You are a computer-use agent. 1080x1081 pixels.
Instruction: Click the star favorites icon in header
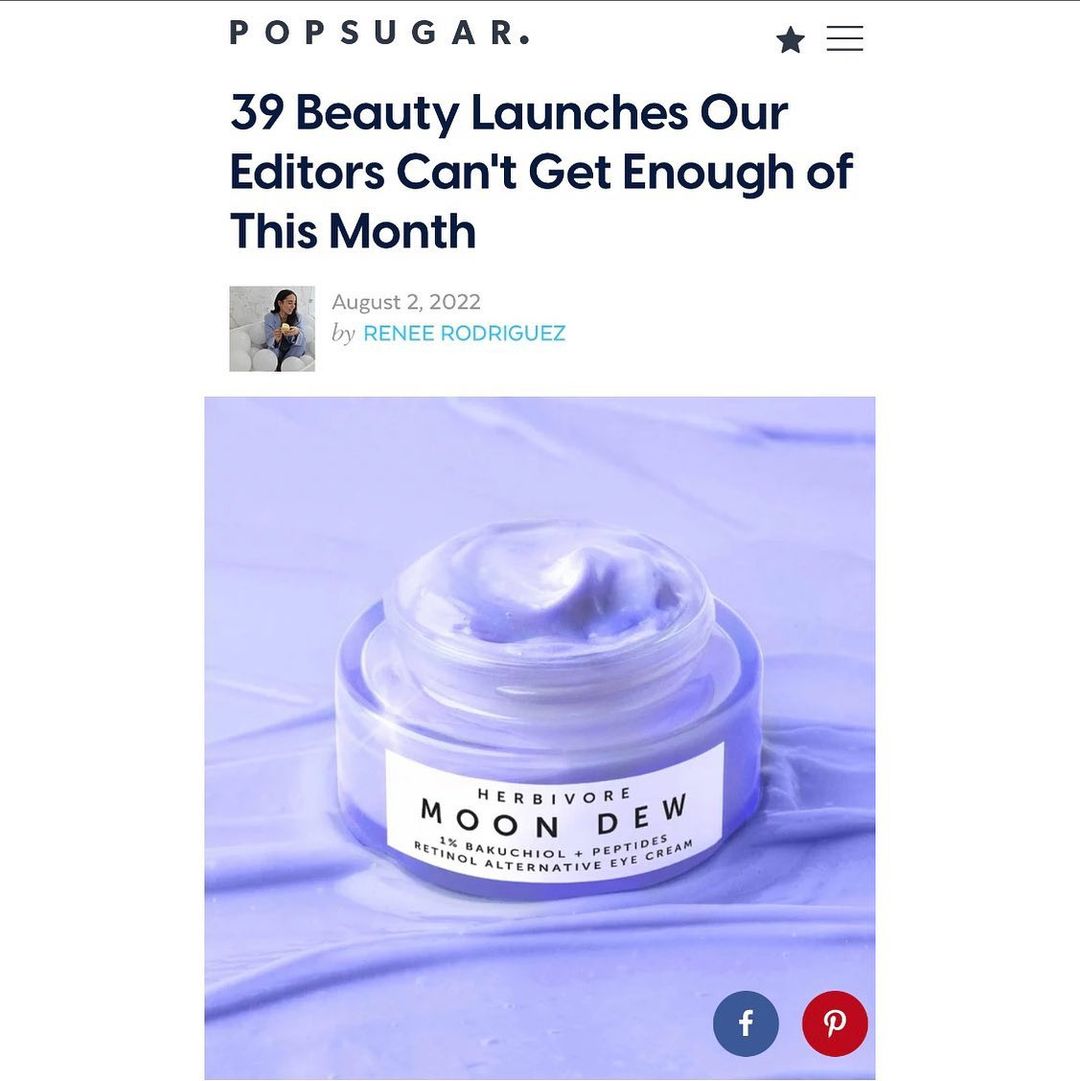coord(790,39)
